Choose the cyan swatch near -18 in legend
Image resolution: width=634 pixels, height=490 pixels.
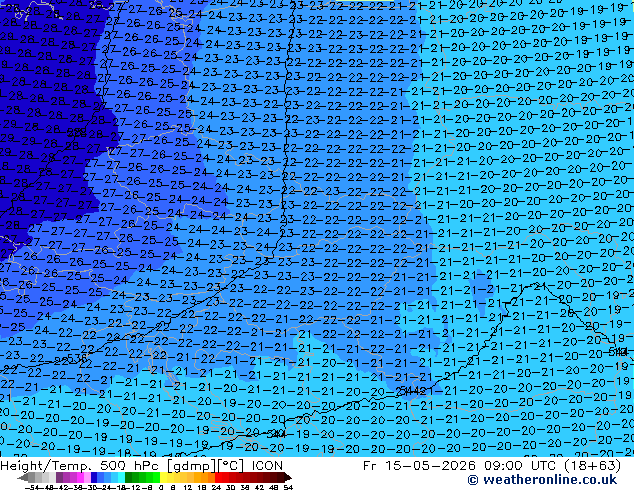coord(121,477)
